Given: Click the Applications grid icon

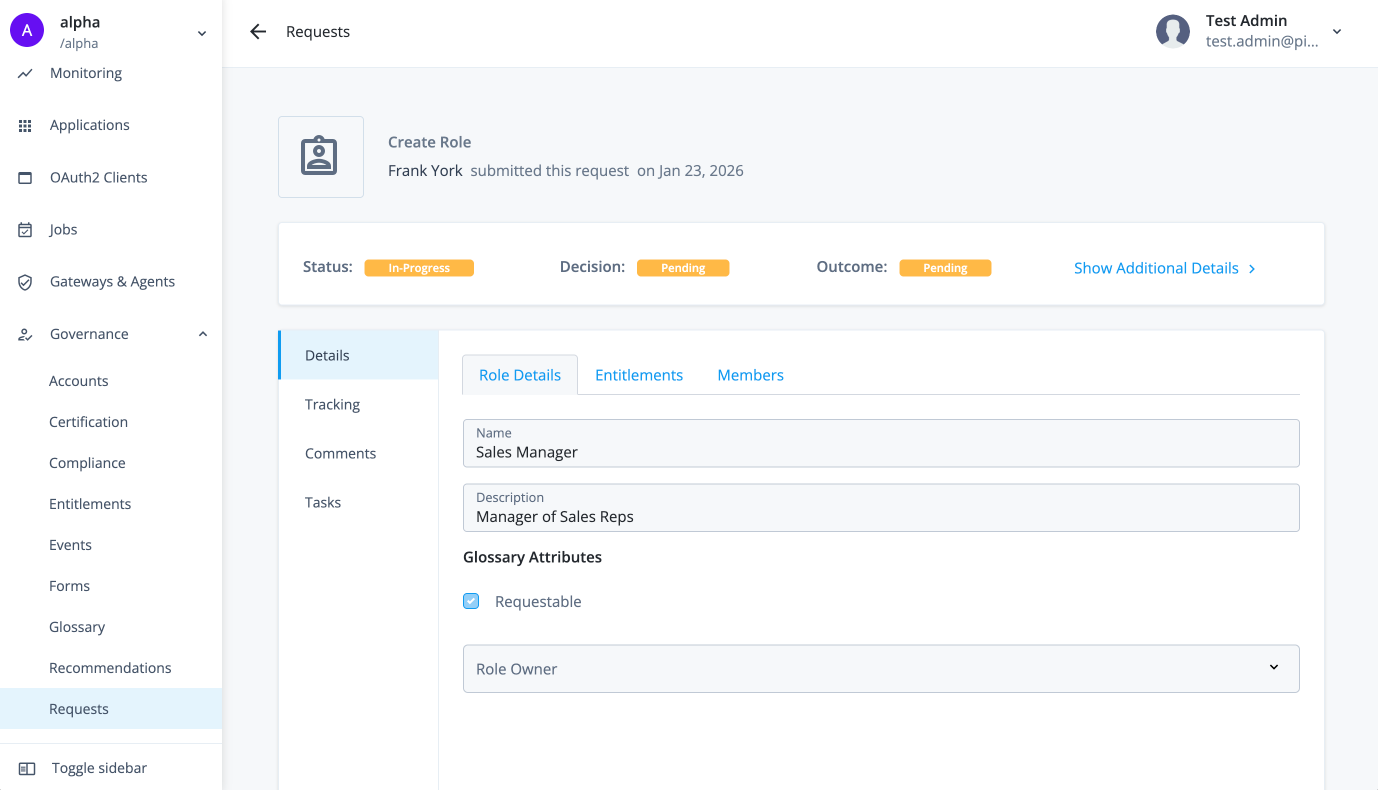Looking at the screenshot, I should pyautogui.click(x=26, y=125).
